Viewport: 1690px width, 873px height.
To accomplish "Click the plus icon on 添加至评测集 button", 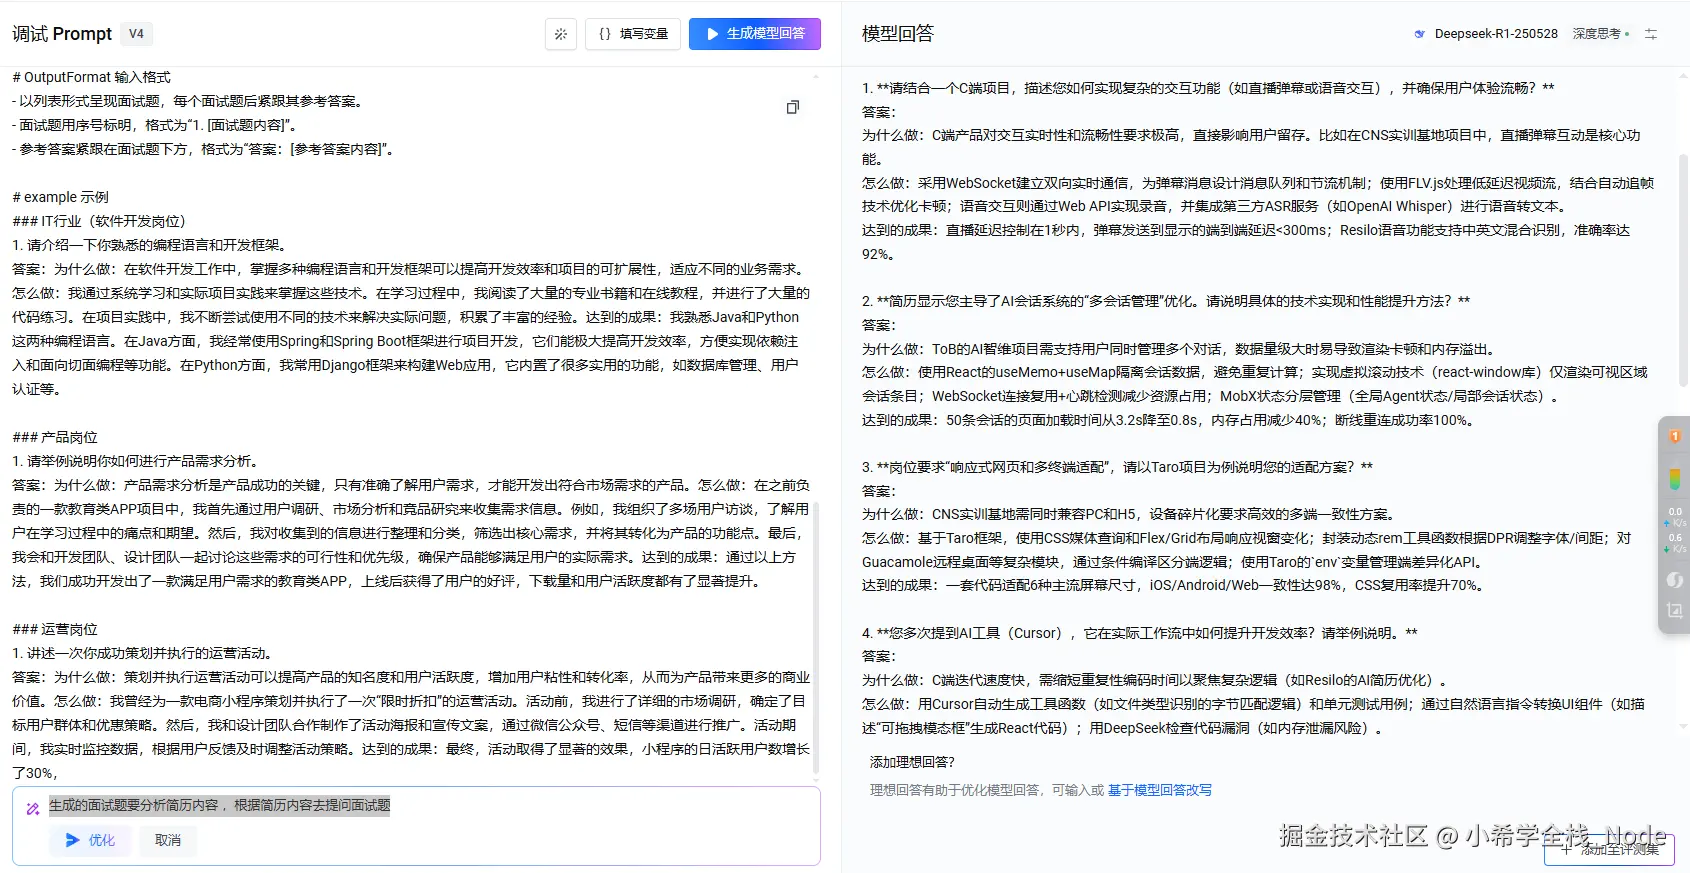I will click(1566, 849).
